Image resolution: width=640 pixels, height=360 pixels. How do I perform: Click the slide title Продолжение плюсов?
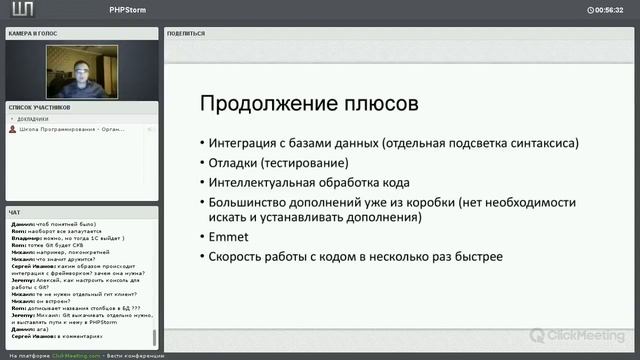click(x=309, y=103)
